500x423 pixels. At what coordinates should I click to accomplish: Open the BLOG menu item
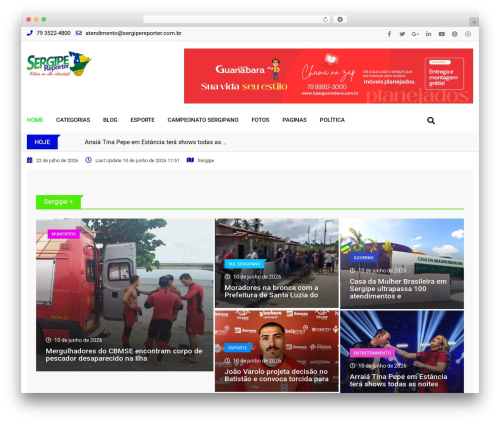(x=110, y=120)
